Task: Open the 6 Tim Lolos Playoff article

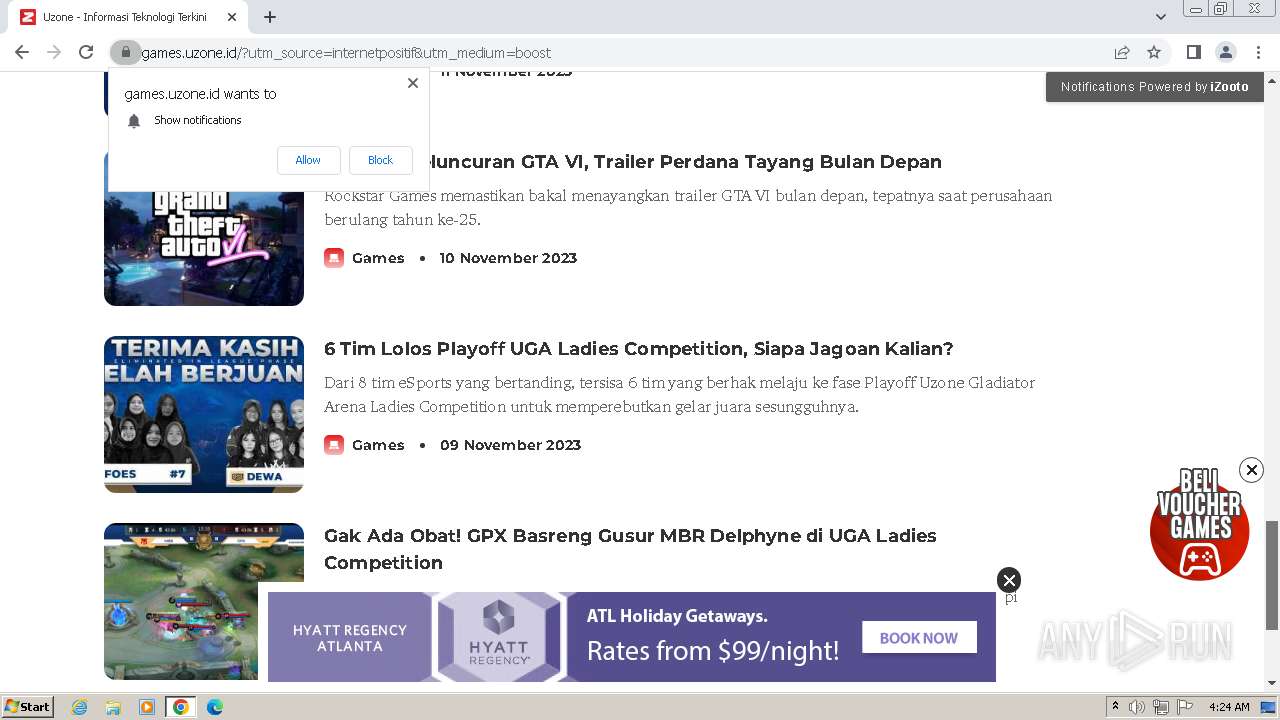Action: pos(638,349)
